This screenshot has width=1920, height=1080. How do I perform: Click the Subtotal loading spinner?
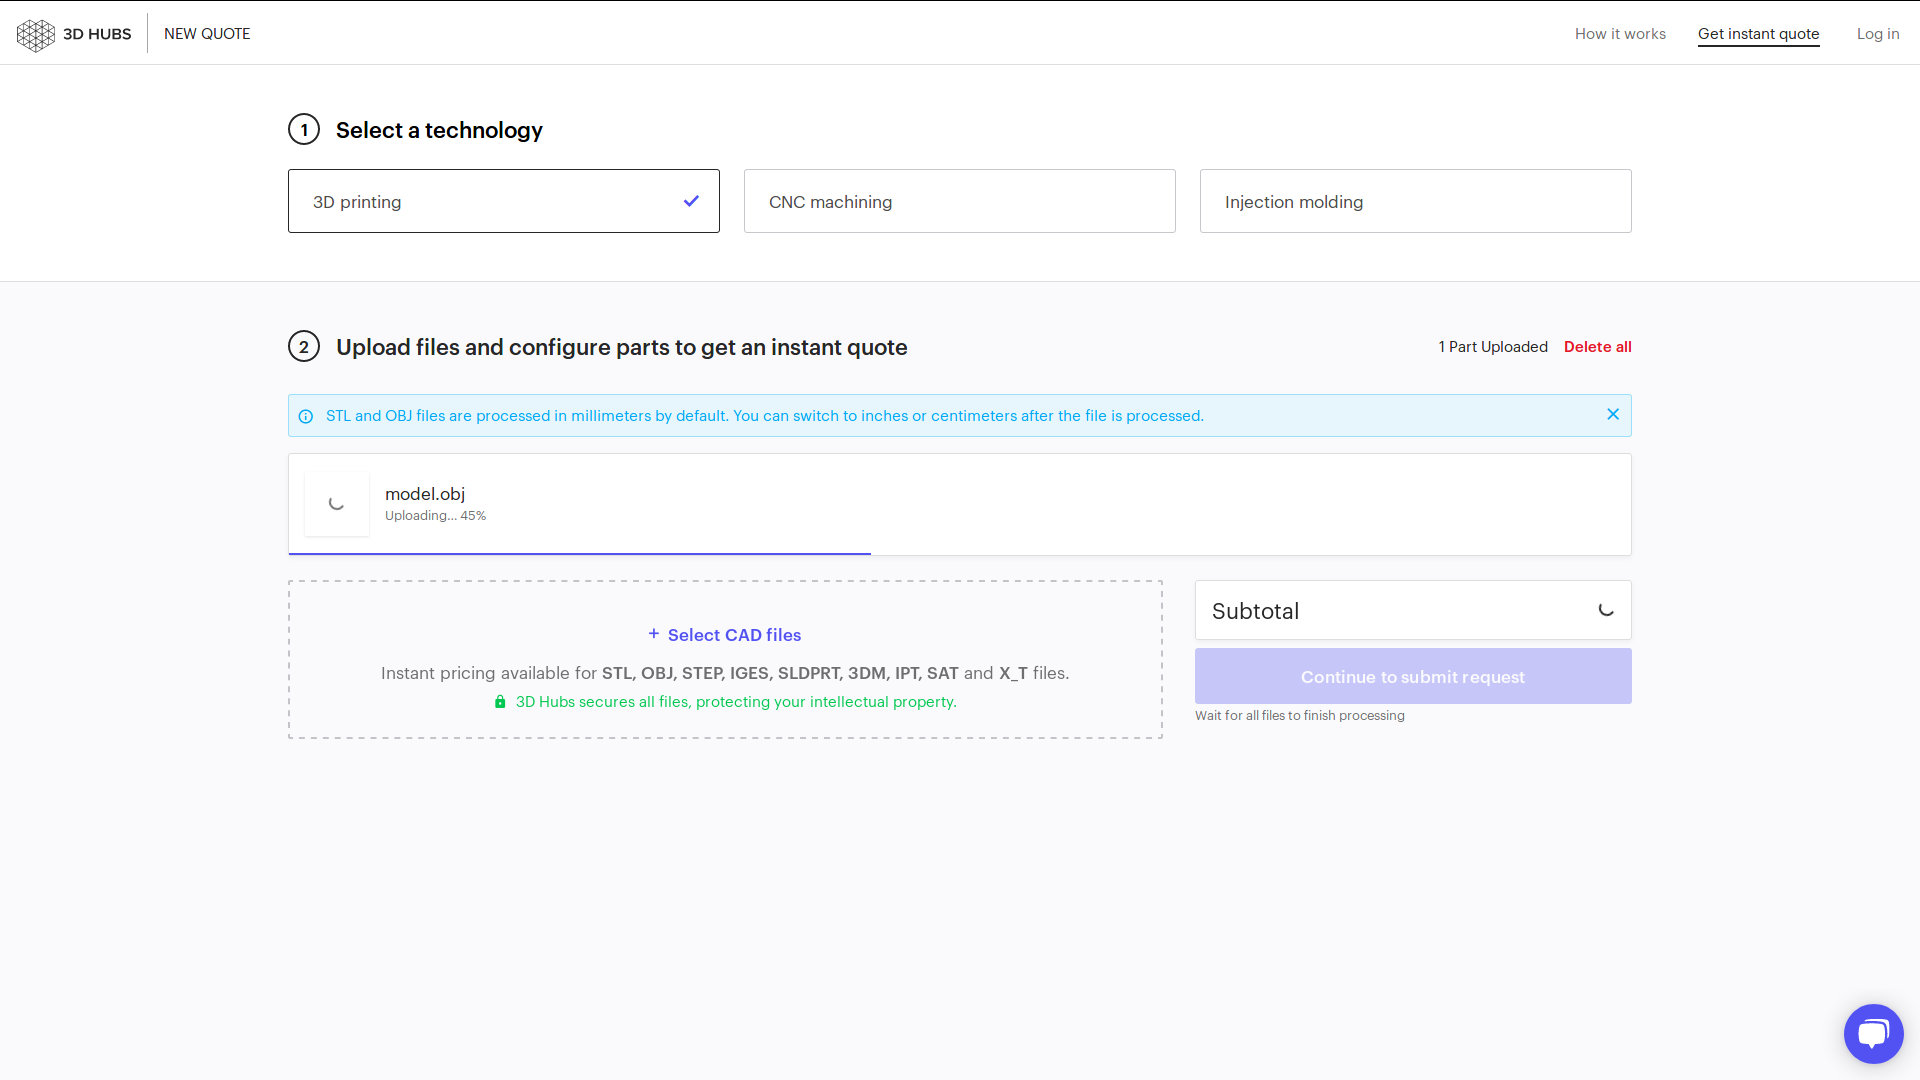[1606, 610]
